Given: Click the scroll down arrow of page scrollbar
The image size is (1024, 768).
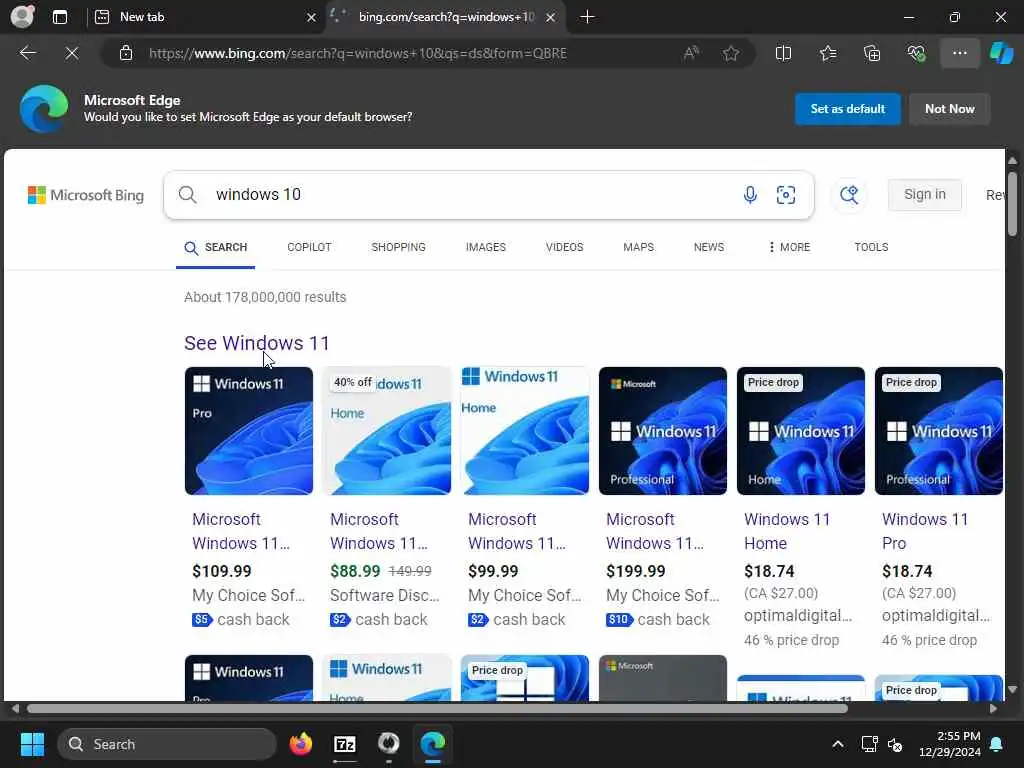Looking at the screenshot, I should pyautogui.click(x=1012, y=690).
